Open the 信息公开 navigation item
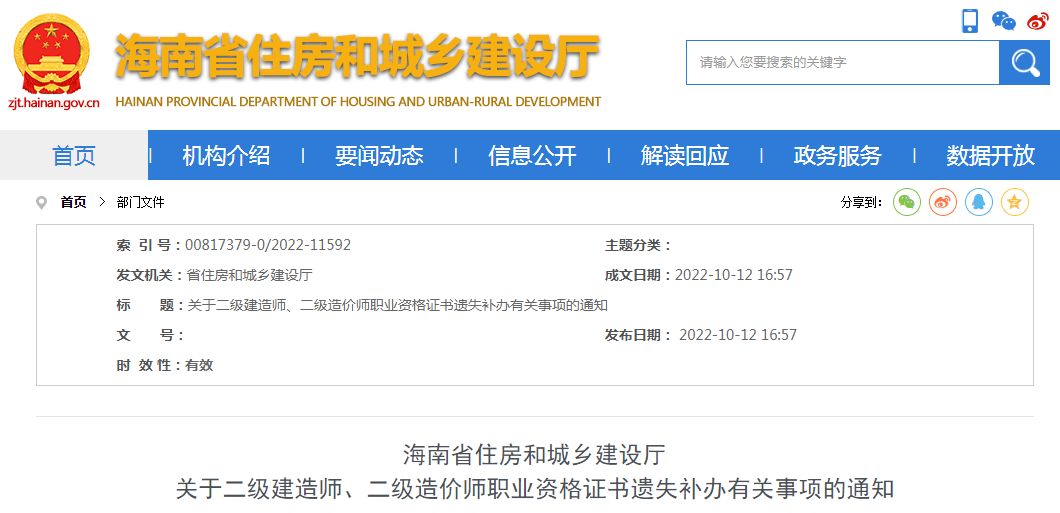The width and height of the screenshot is (1060, 513). [x=532, y=155]
